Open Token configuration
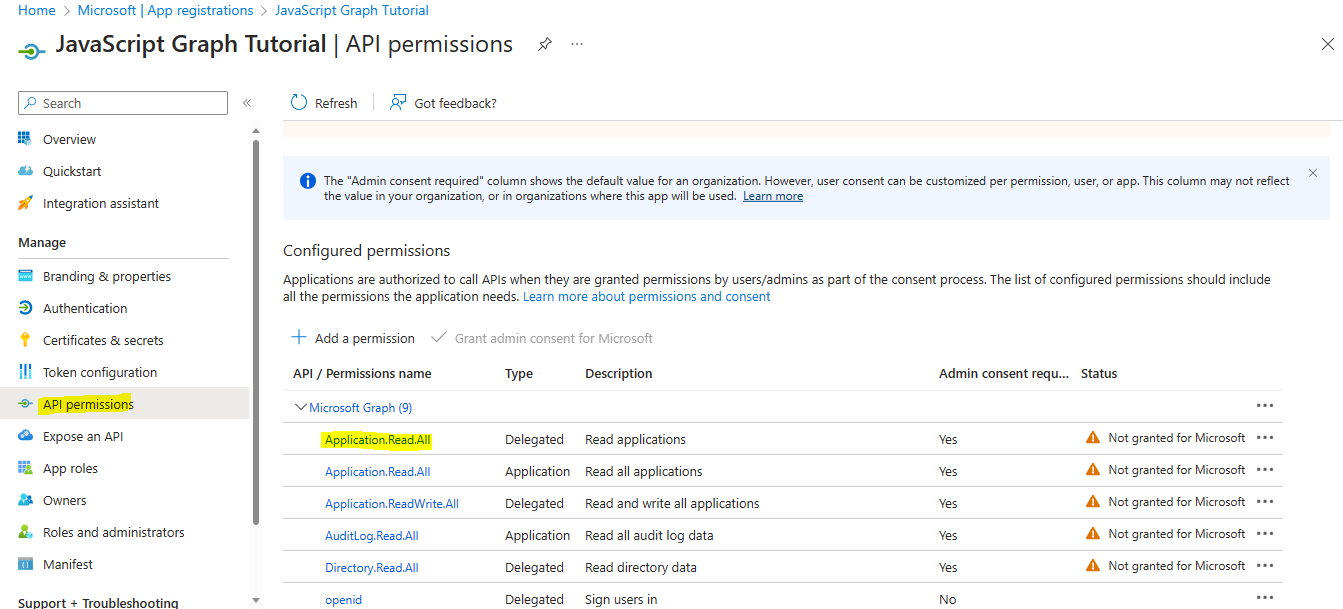1343x609 pixels. [x=100, y=372]
